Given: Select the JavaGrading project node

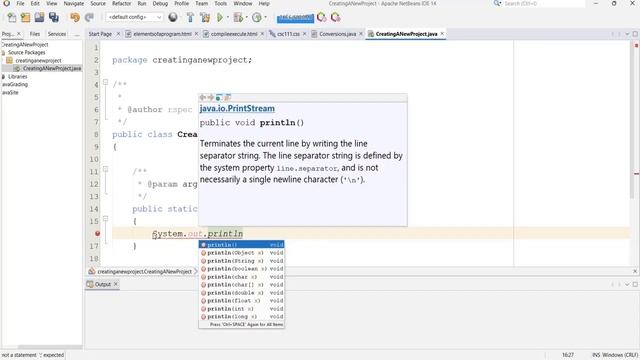Looking at the screenshot, I should coord(14,84).
